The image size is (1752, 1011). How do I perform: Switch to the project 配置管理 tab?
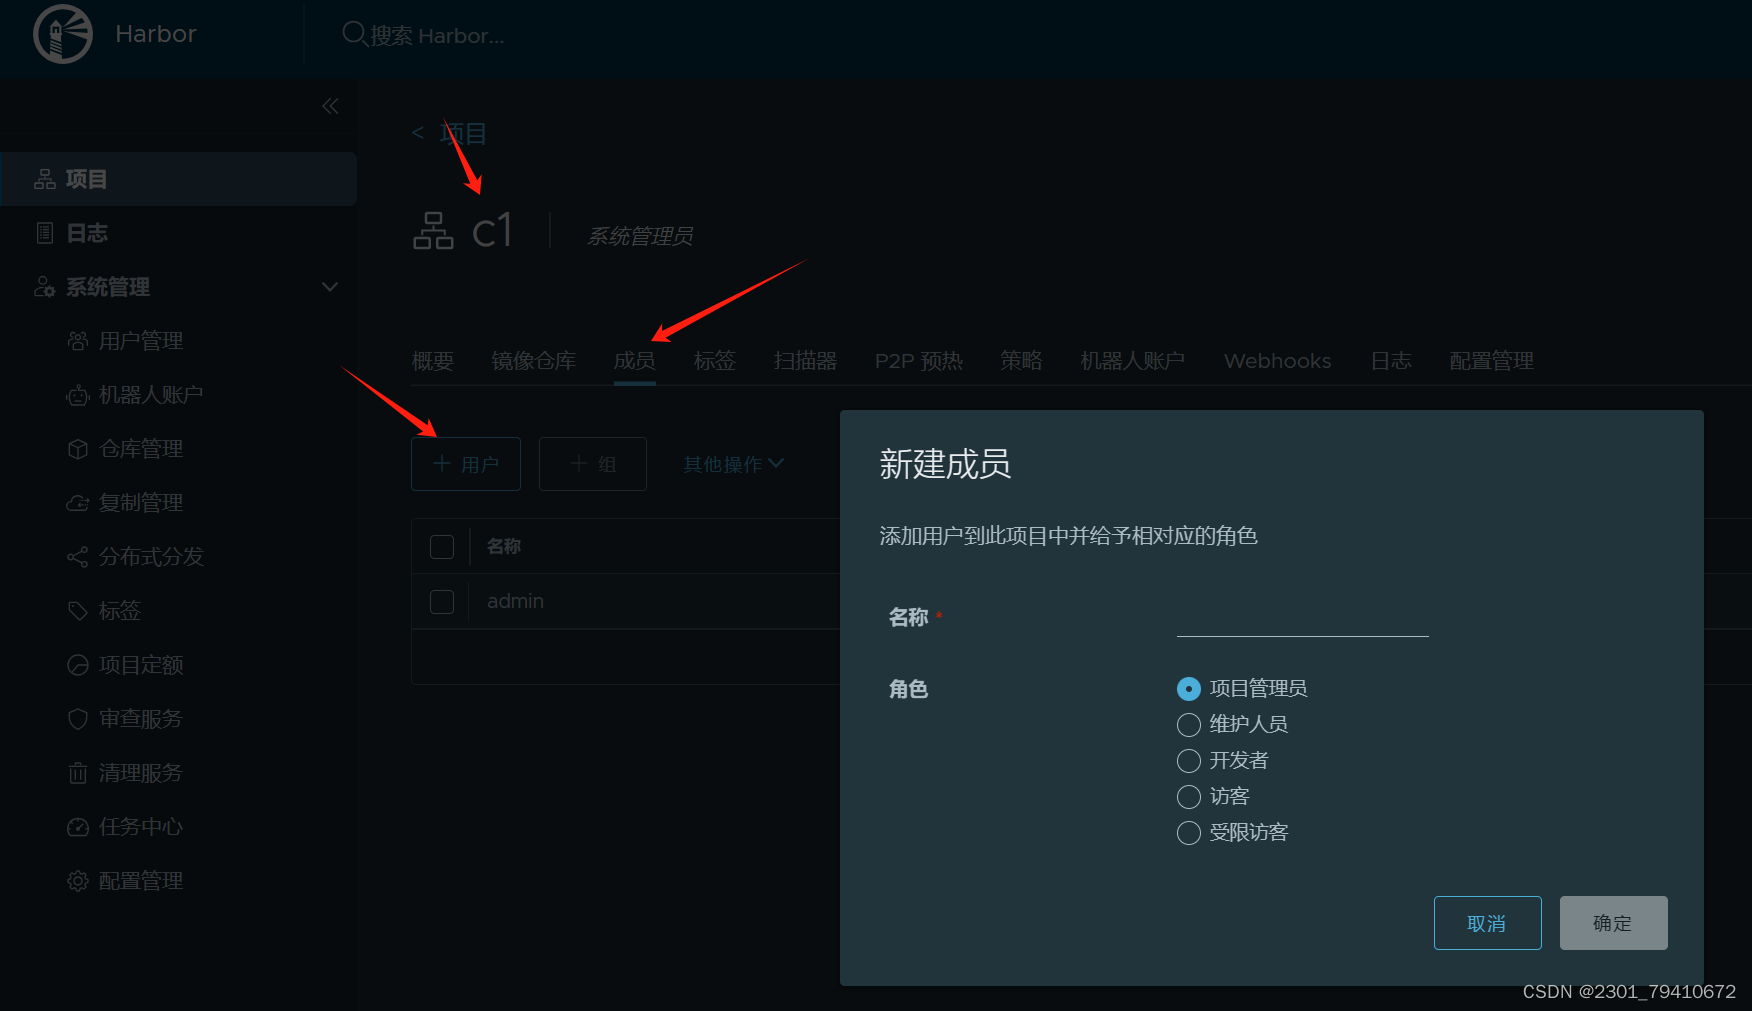1492,361
